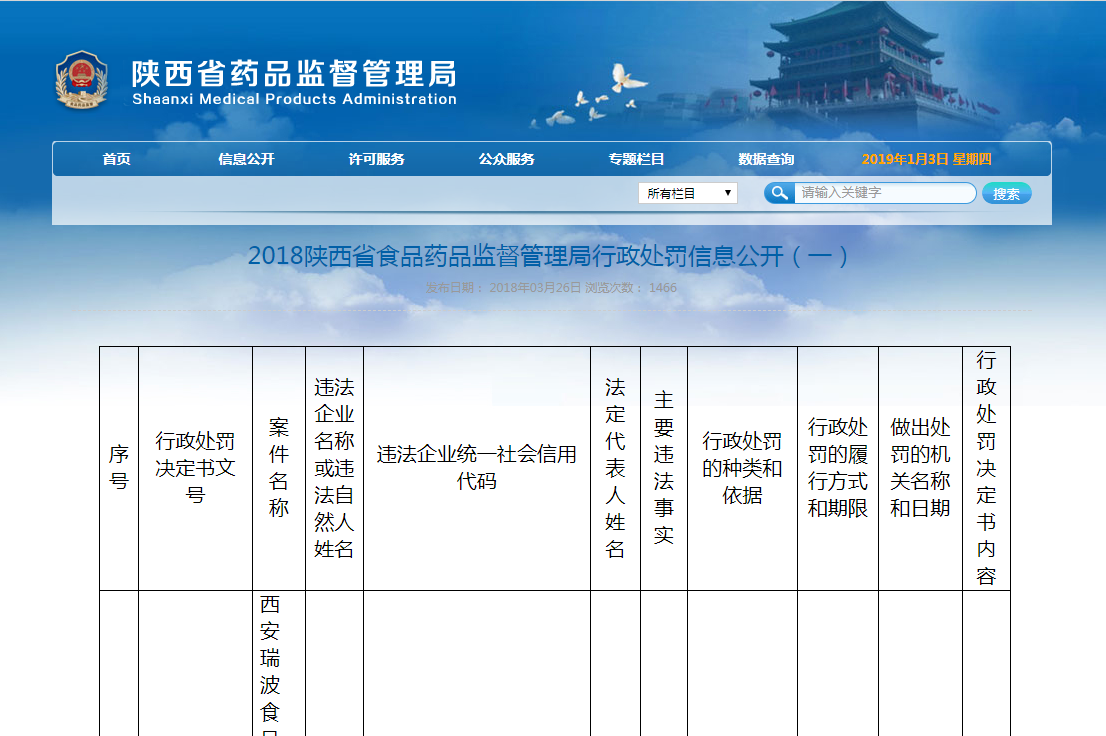Open the 专题栏目 menu item
Image resolution: width=1106 pixels, height=736 pixels.
pos(636,159)
